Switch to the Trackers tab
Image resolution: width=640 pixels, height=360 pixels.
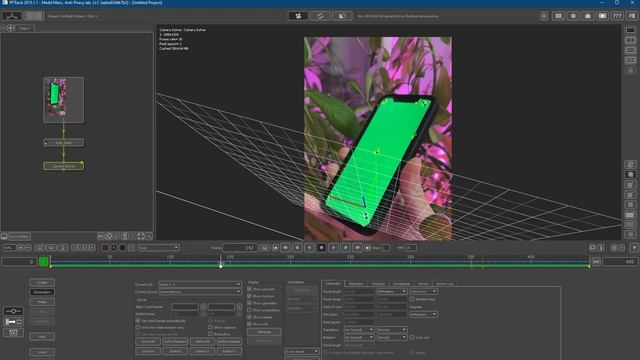[x=378, y=284]
